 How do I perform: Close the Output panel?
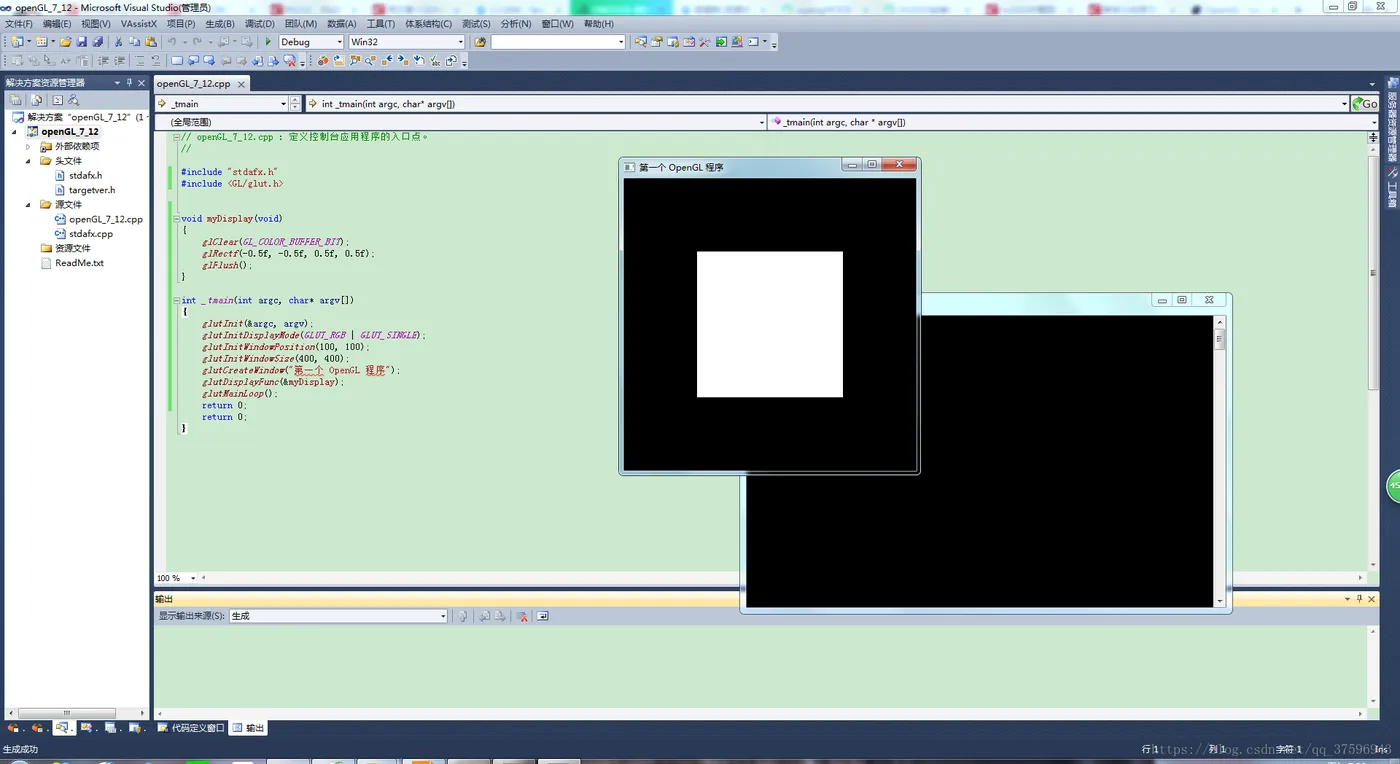click(x=1373, y=598)
